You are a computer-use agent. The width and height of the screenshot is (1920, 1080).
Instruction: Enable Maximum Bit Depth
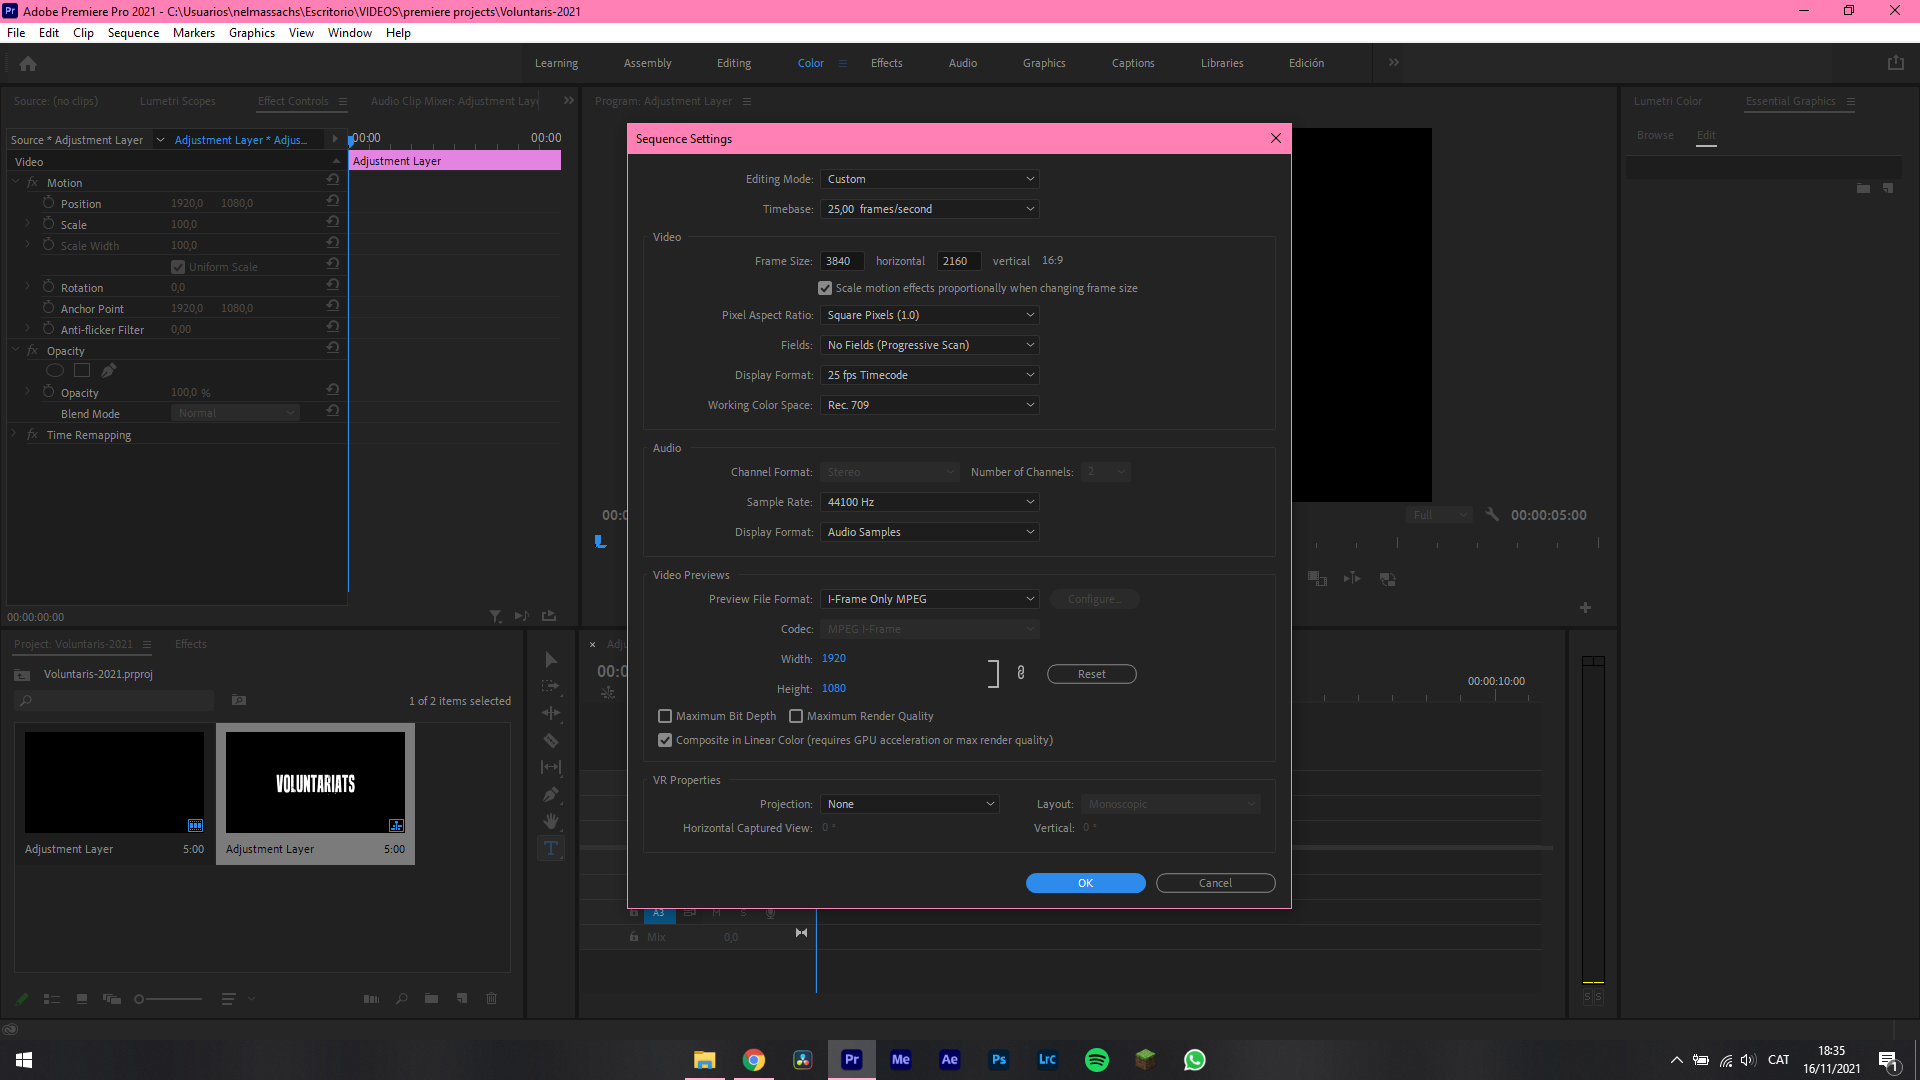click(665, 716)
